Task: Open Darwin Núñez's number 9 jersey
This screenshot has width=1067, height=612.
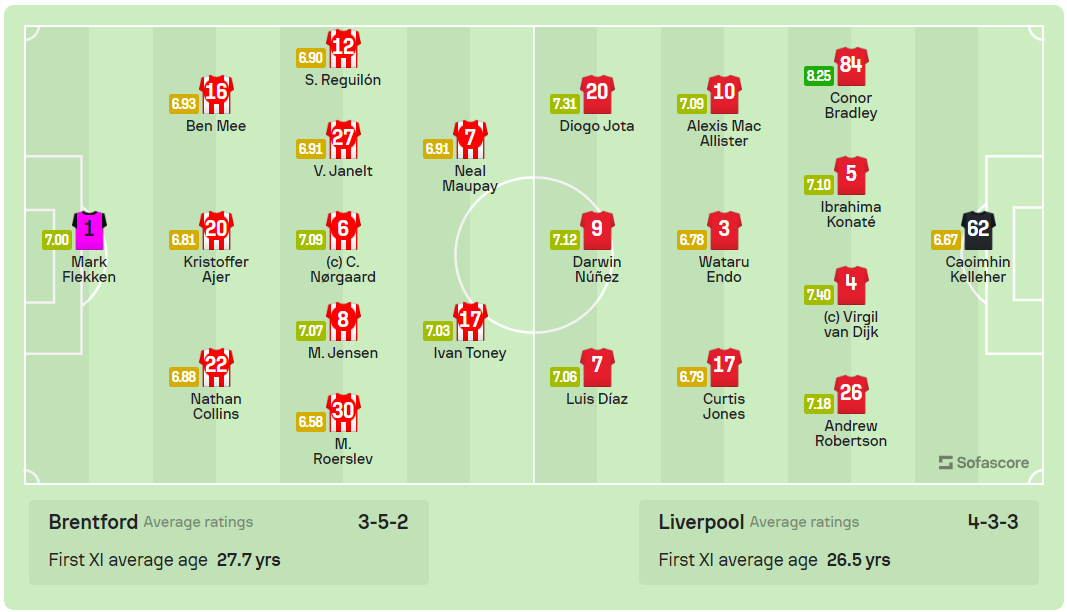Action: pyautogui.click(x=597, y=231)
